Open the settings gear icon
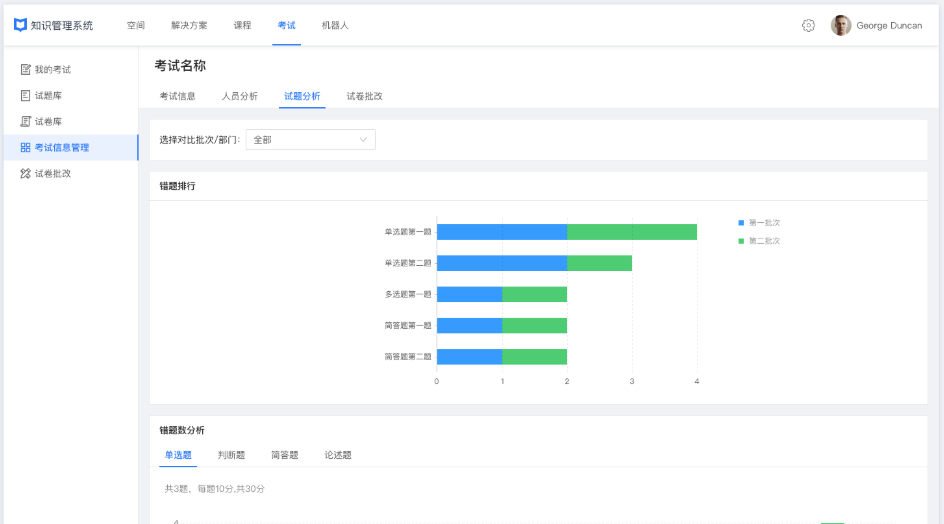944x524 pixels. click(x=808, y=25)
